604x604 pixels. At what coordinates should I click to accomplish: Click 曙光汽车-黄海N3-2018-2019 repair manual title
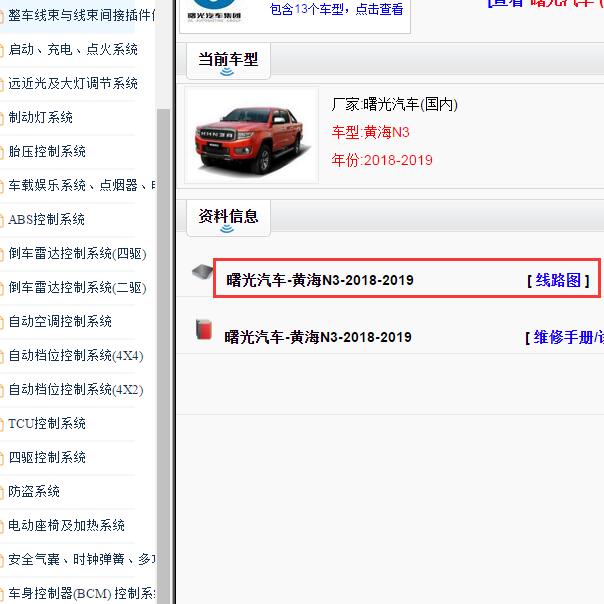[x=318, y=337]
